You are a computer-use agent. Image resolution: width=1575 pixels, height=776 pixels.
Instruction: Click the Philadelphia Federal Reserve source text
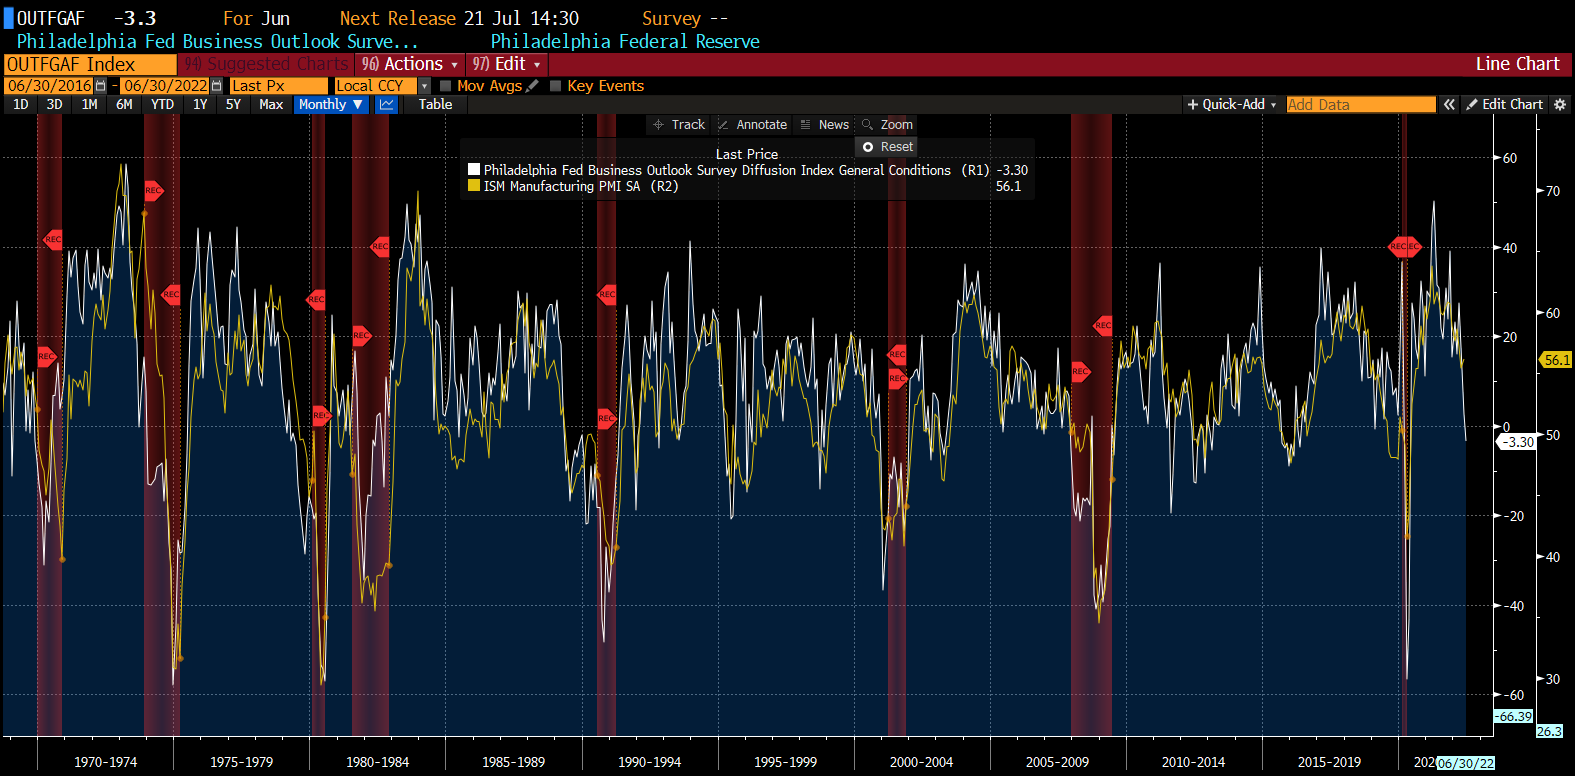pos(625,41)
